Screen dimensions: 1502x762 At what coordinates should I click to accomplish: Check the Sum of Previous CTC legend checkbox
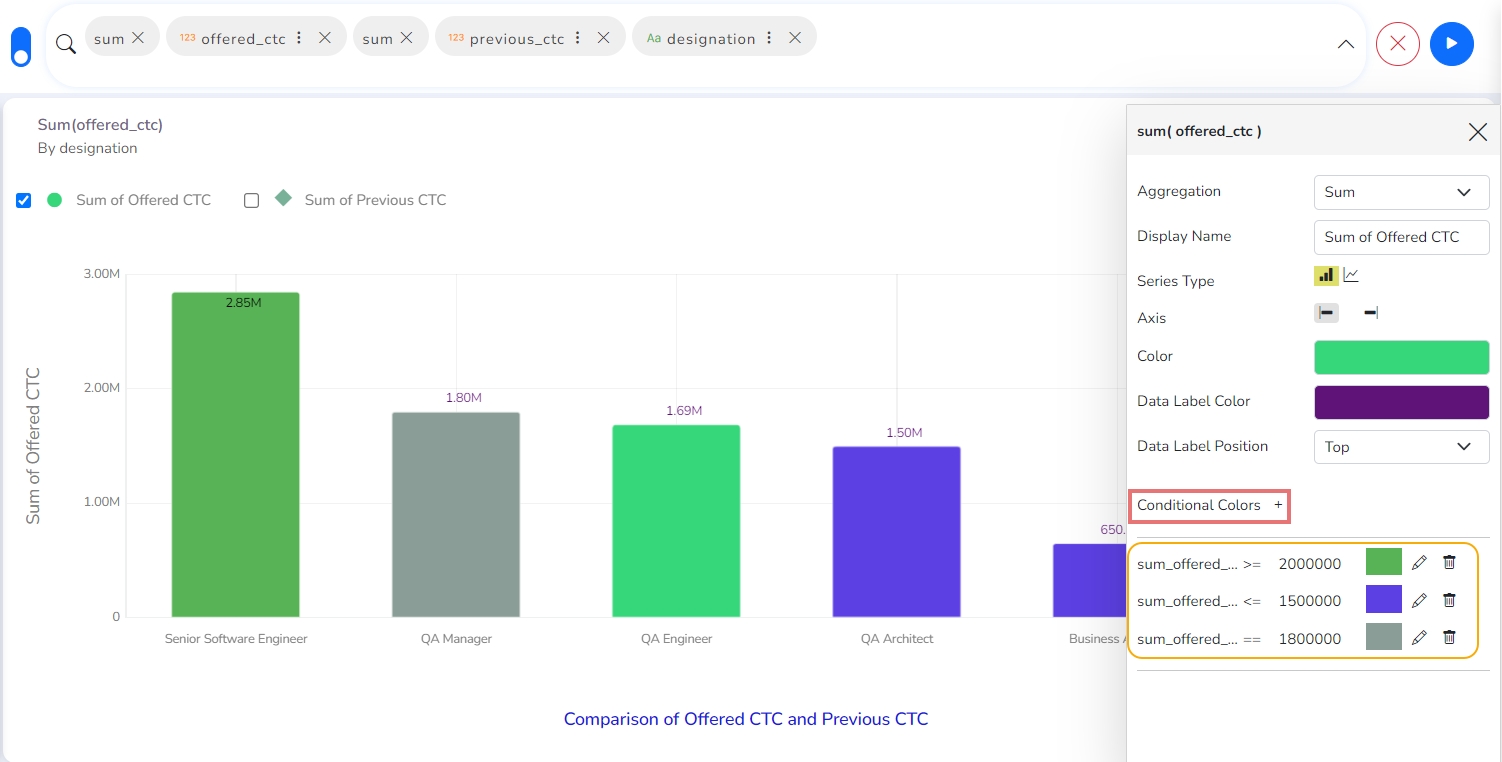pos(252,200)
